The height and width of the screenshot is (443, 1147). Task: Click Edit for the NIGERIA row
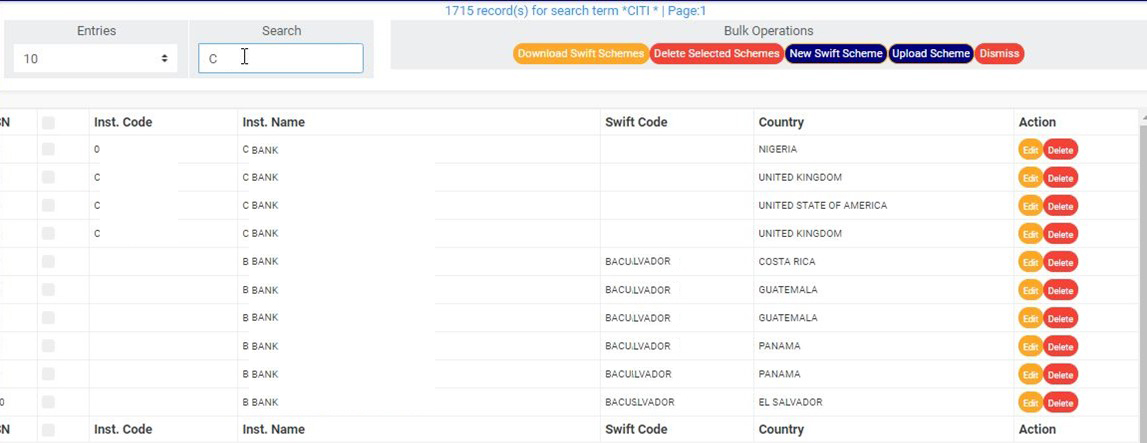(x=1030, y=150)
